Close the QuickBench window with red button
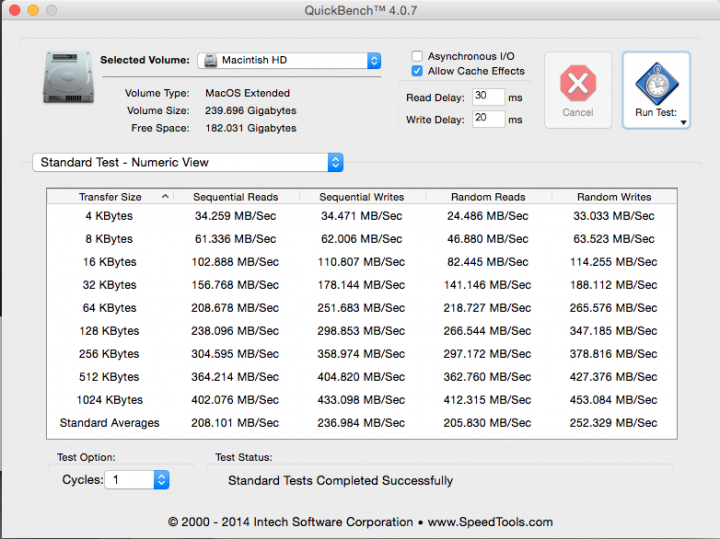 tap(14, 10)
